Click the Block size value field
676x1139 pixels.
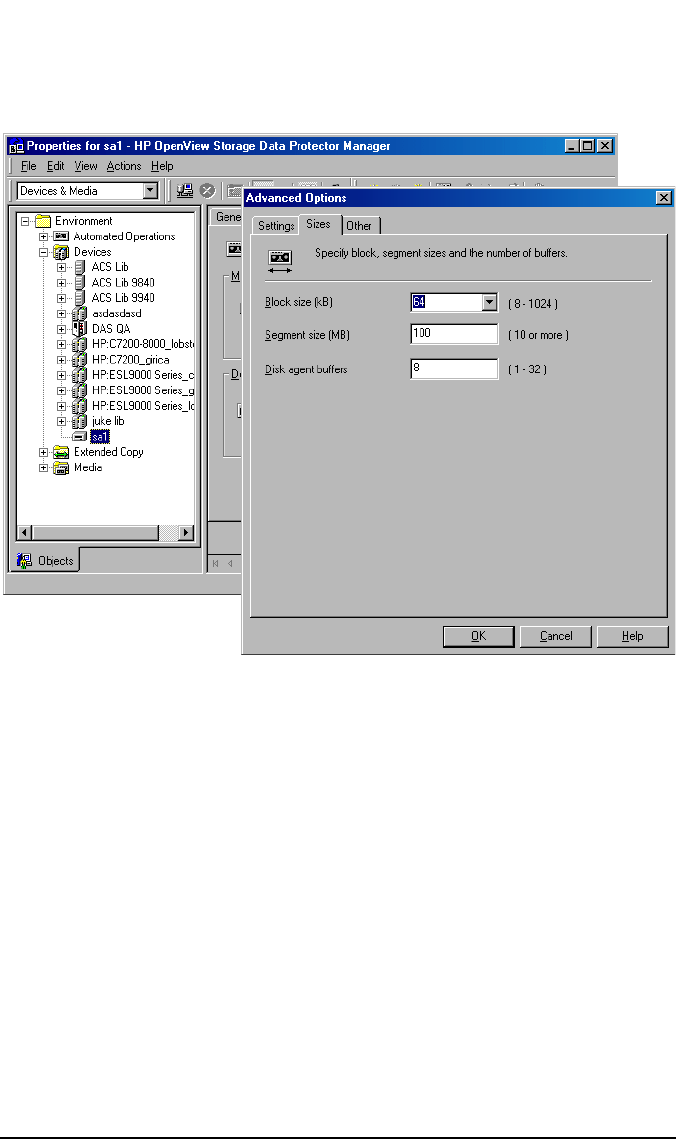[x=447, y=302]
